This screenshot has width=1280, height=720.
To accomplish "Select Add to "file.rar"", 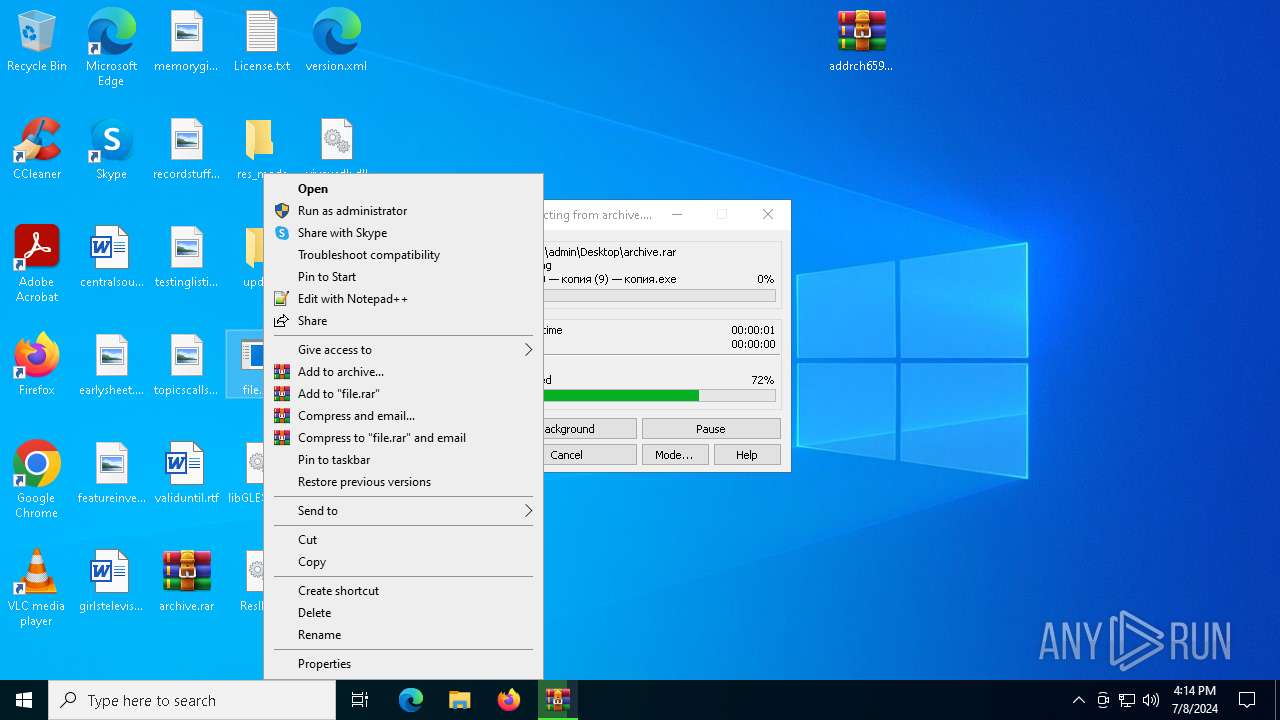I will click(403, 394).
